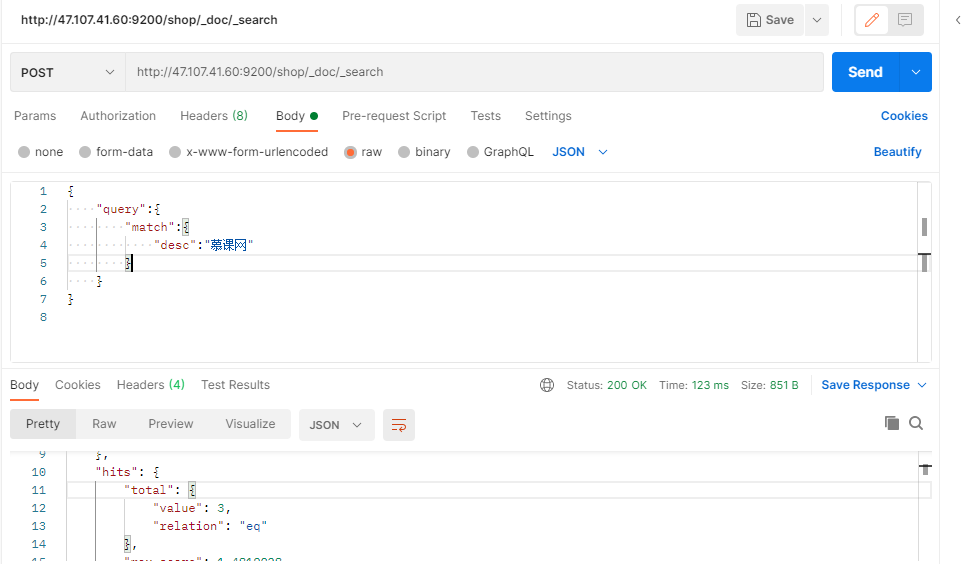Screen dimensions: 961x564
Task: Open the response JSON format dropdown
Action: click(336, 425)
